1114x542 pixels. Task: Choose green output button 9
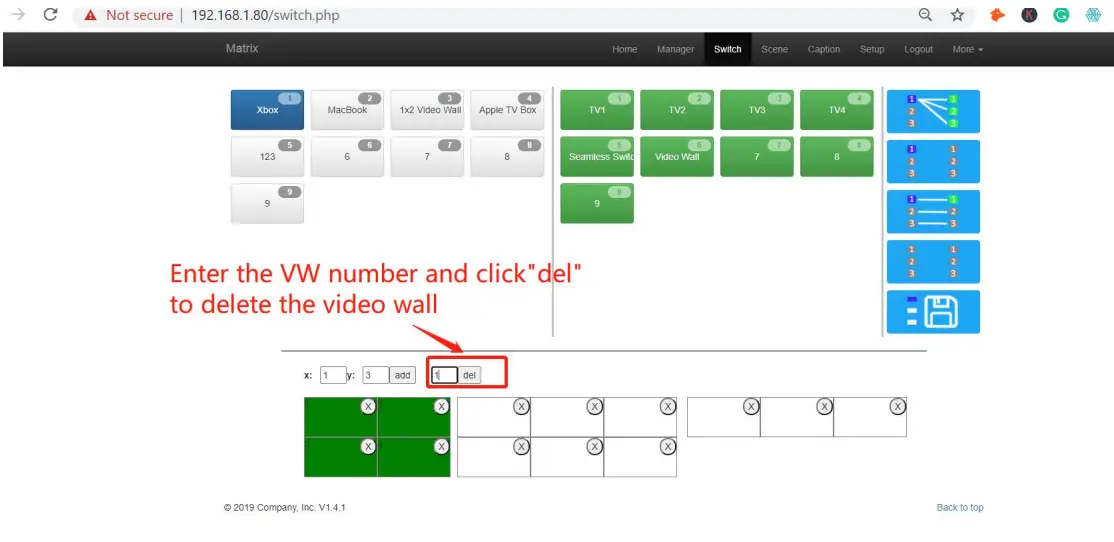click(x=597, y=203)
